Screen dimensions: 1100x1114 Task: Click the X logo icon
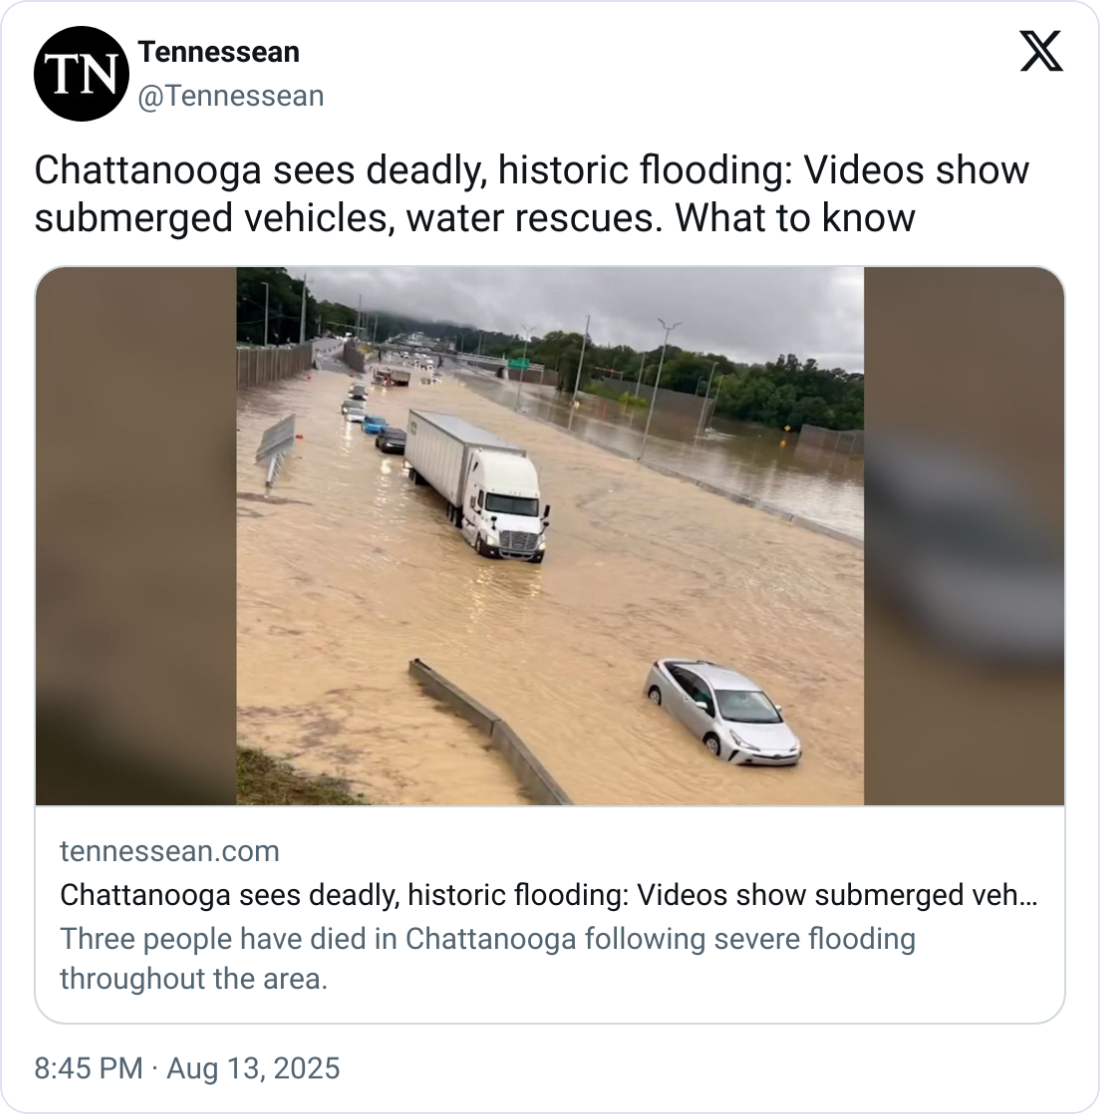pos(1041,51)
